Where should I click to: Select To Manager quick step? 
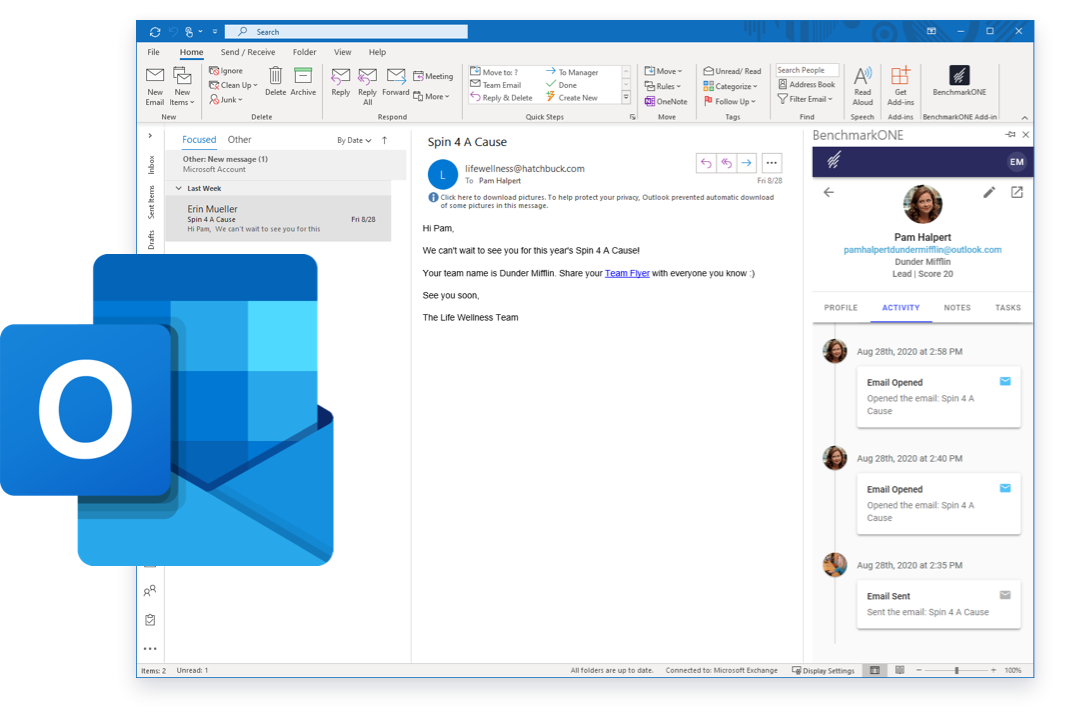coord(572,72)
